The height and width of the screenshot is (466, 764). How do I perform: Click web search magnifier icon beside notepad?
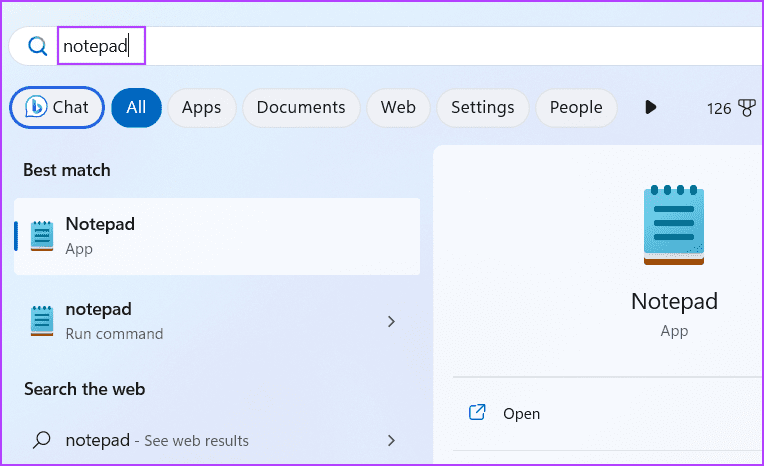tap(41, 440)
